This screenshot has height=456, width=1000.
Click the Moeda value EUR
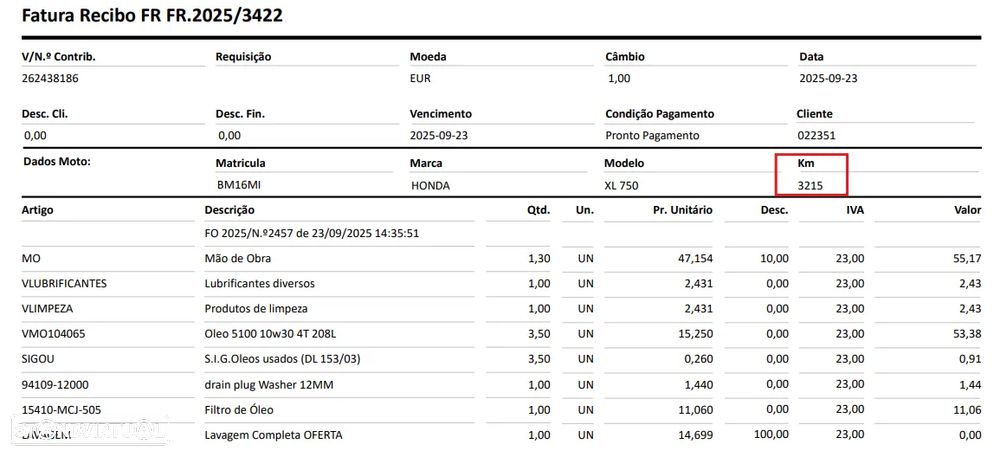coord(420,77)
